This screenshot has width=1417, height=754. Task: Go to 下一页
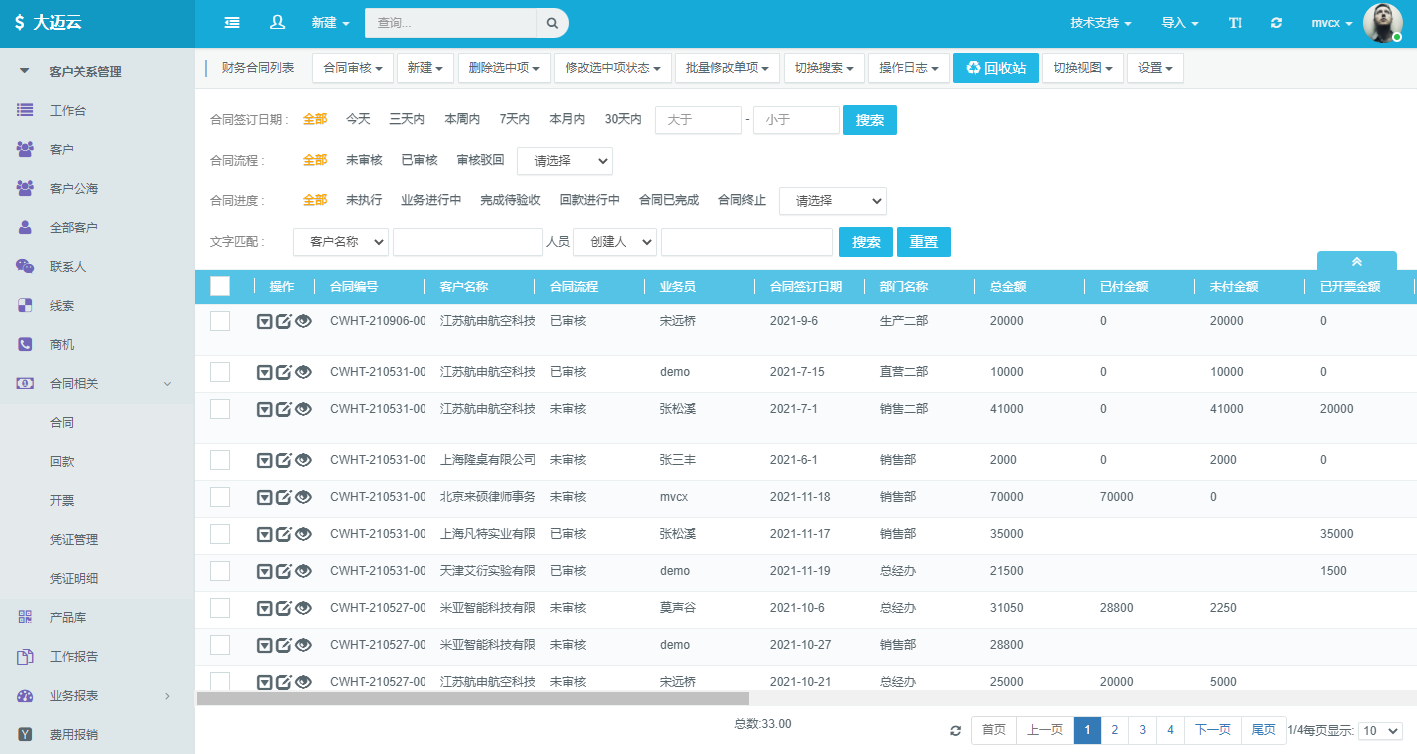point(1213,730)
